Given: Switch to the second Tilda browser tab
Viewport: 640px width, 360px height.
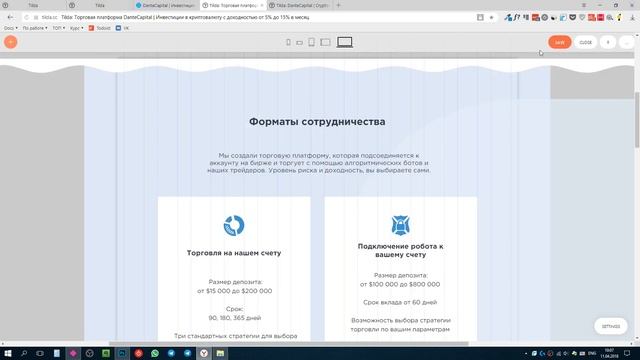Looking at the screenshot, I should click(x=99, y=6).
